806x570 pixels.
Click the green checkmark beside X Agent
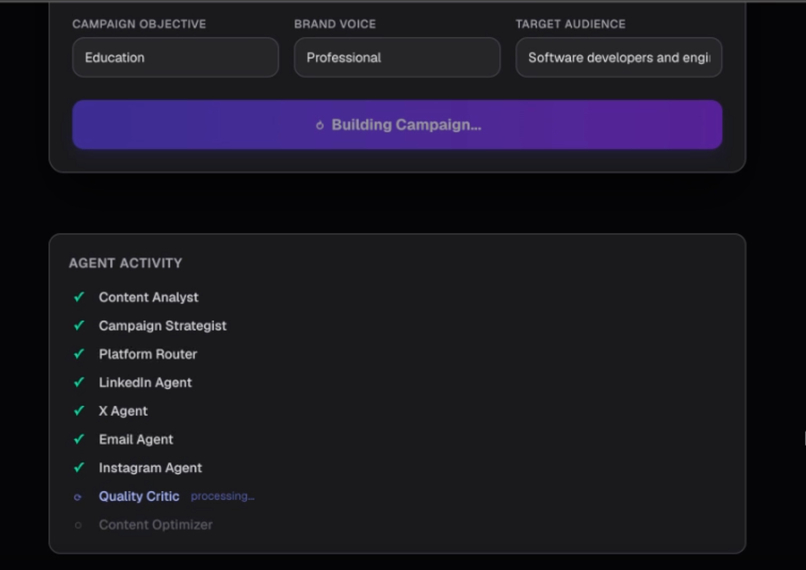tap(79, 411)
